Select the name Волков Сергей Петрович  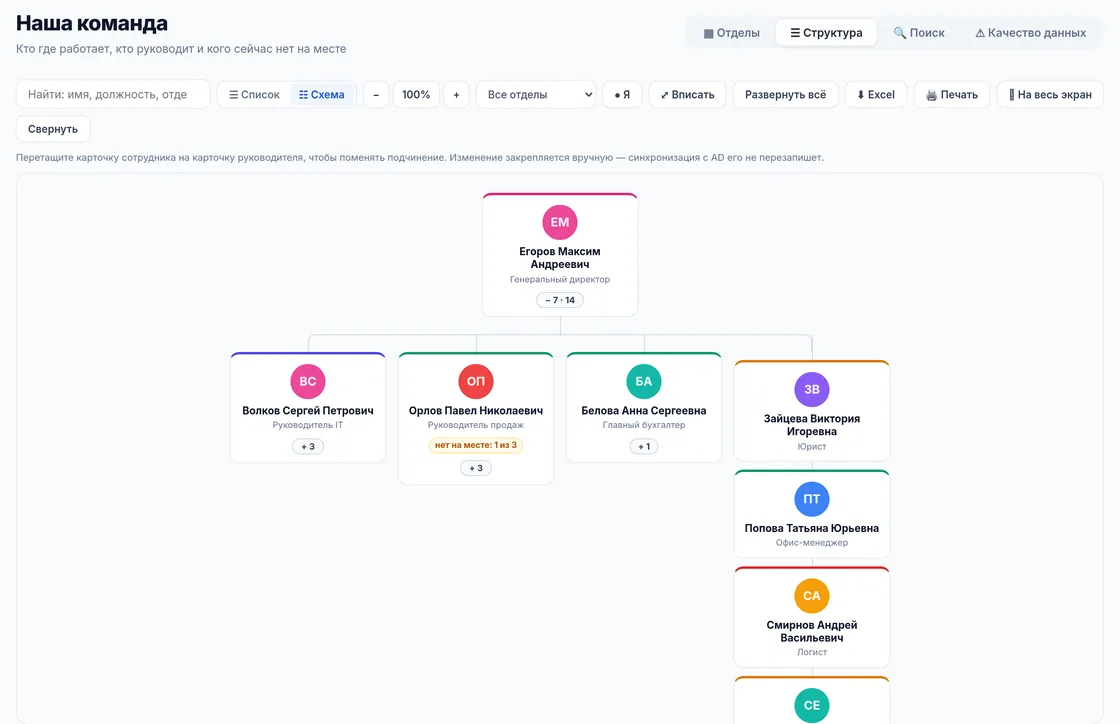(x=308, y=411)
